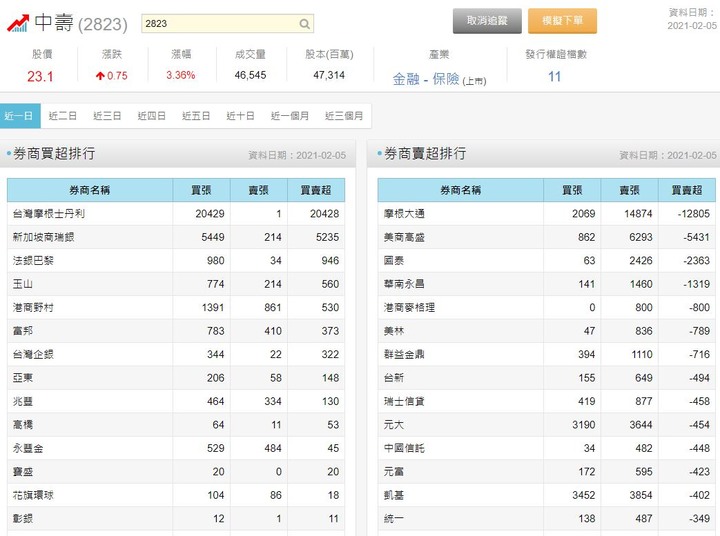This screenshot has height=536, width=720.
Task: Click 券商名稱 header in sell ranking table
Action: (x=461, y=190)
